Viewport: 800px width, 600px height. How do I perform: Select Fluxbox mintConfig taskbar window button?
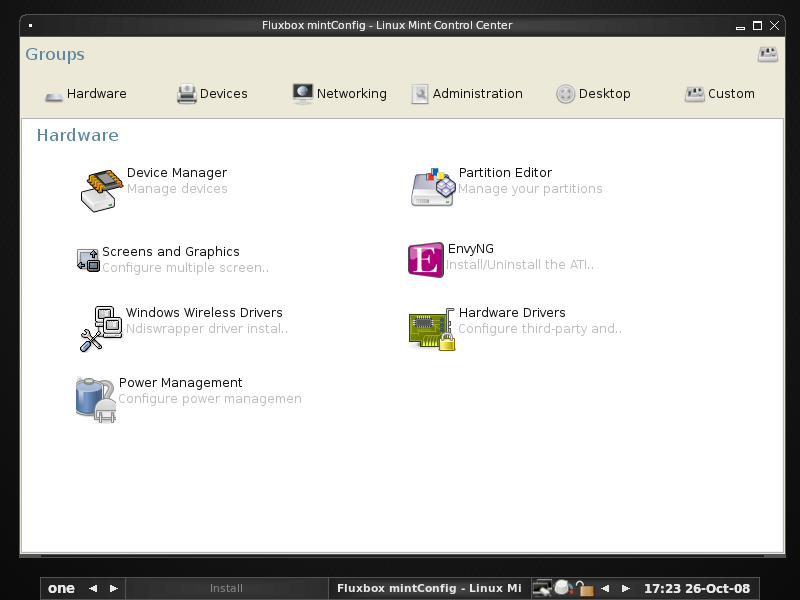[x=428, y=589]
